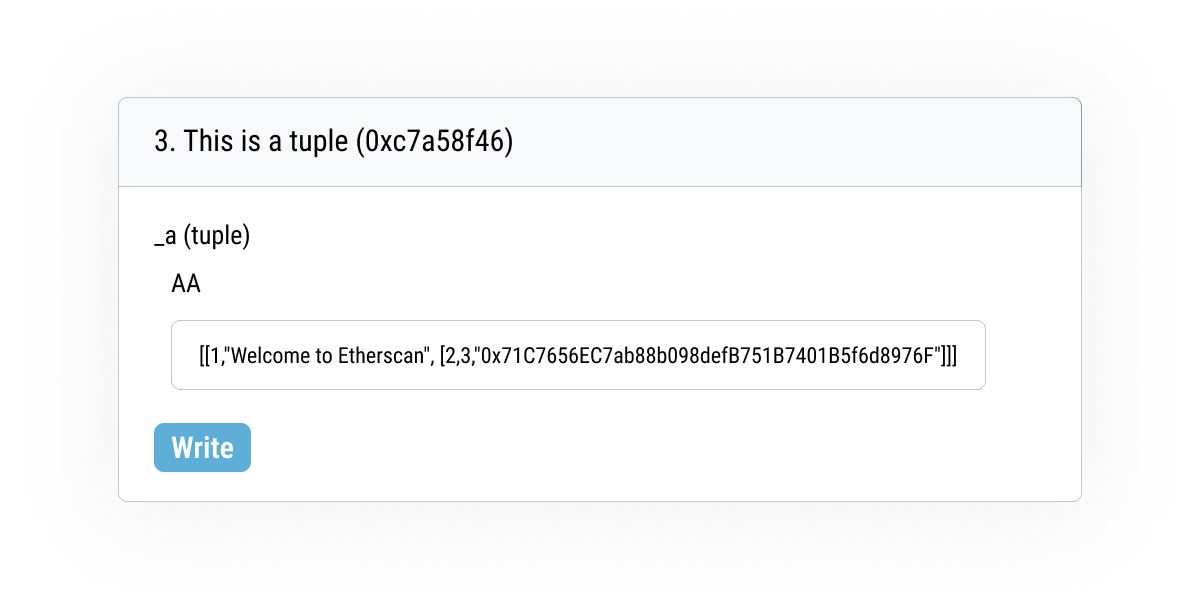The image size is (1200, 600).
Task: Collapse the 'This is a tuple' header
Action: click(600, 142)
